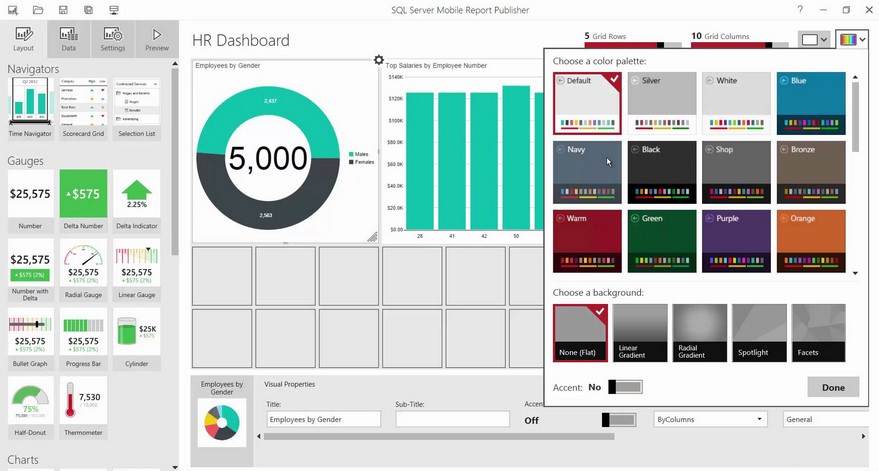The image size is (879, 471).
Task: Click properties scroll left arrow
Action: click(259, 436)
